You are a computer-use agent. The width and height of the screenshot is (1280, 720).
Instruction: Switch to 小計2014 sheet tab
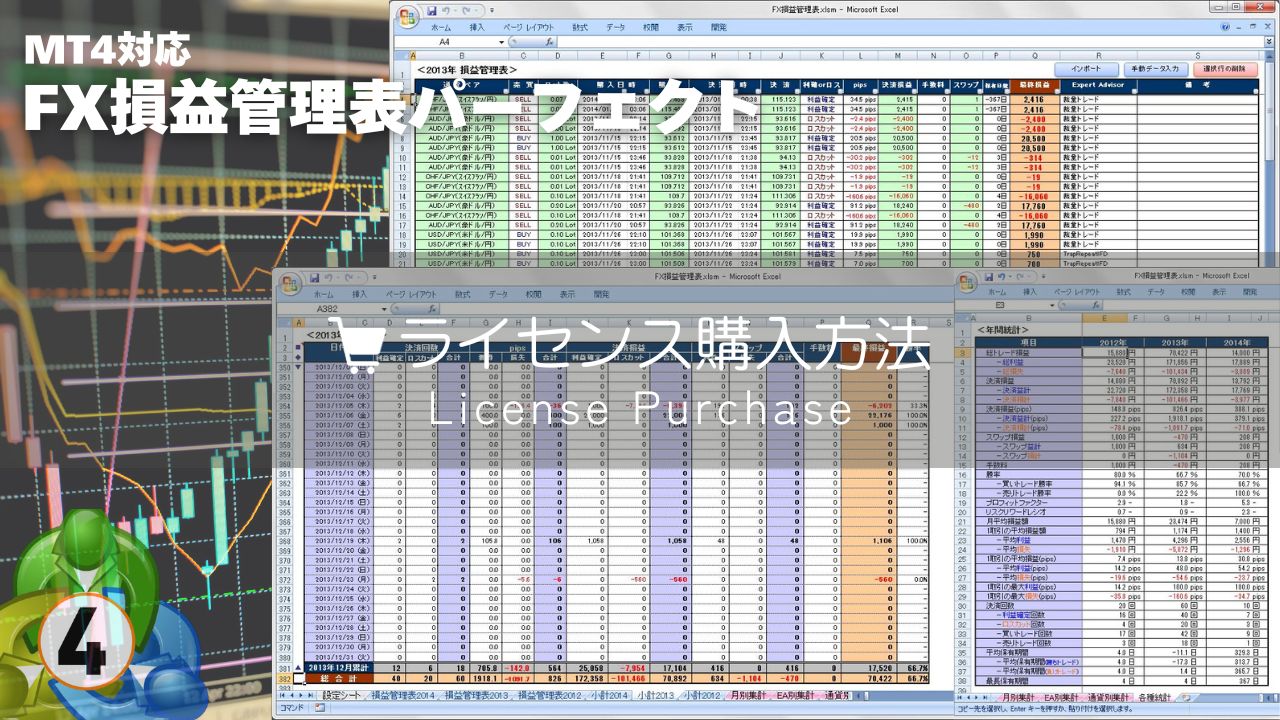pyautogui.click(x=608, y=694)
